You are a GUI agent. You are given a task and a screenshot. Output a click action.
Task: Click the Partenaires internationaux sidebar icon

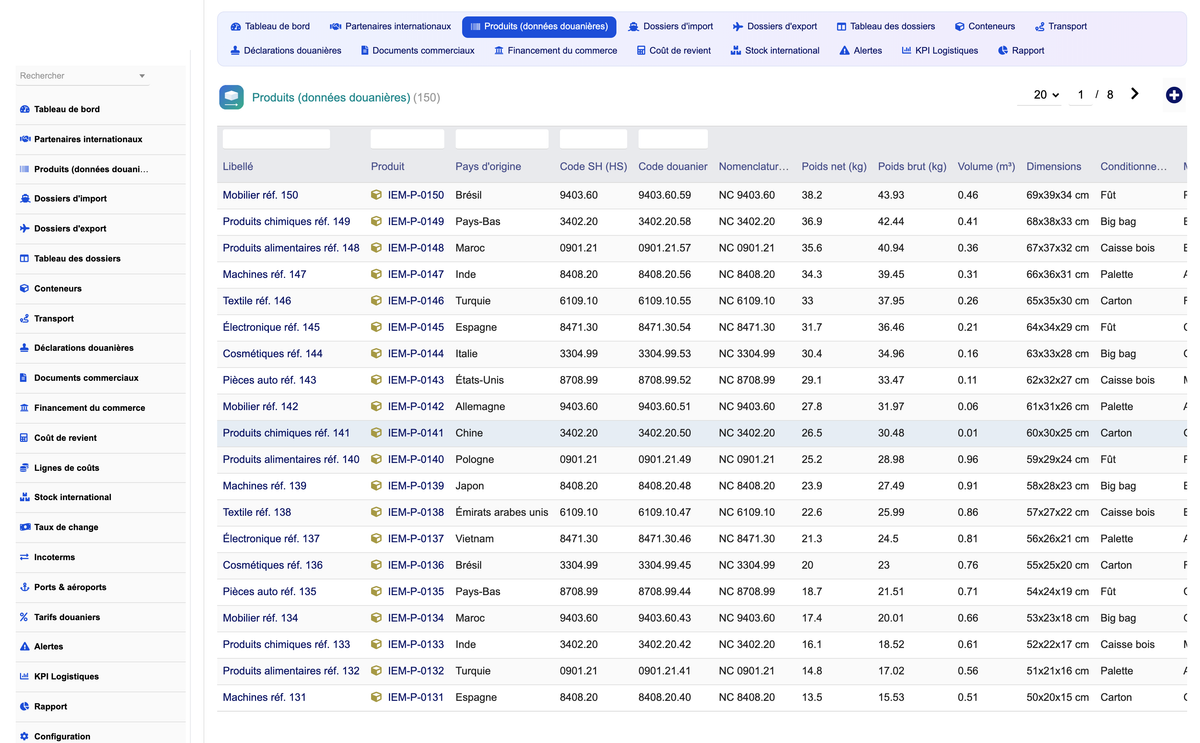tap(25, 139)
